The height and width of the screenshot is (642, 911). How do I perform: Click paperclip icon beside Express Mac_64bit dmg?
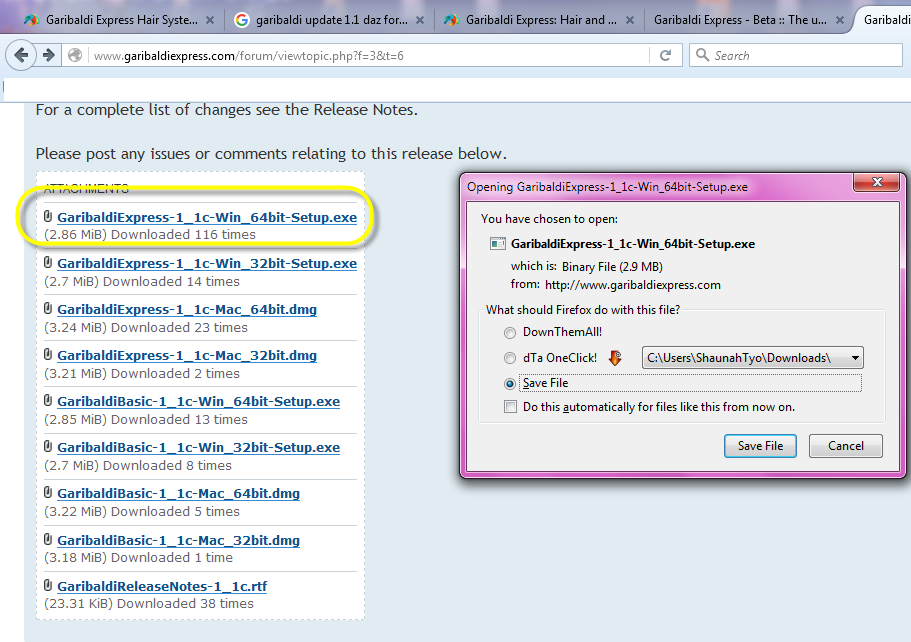pos(48,309)
